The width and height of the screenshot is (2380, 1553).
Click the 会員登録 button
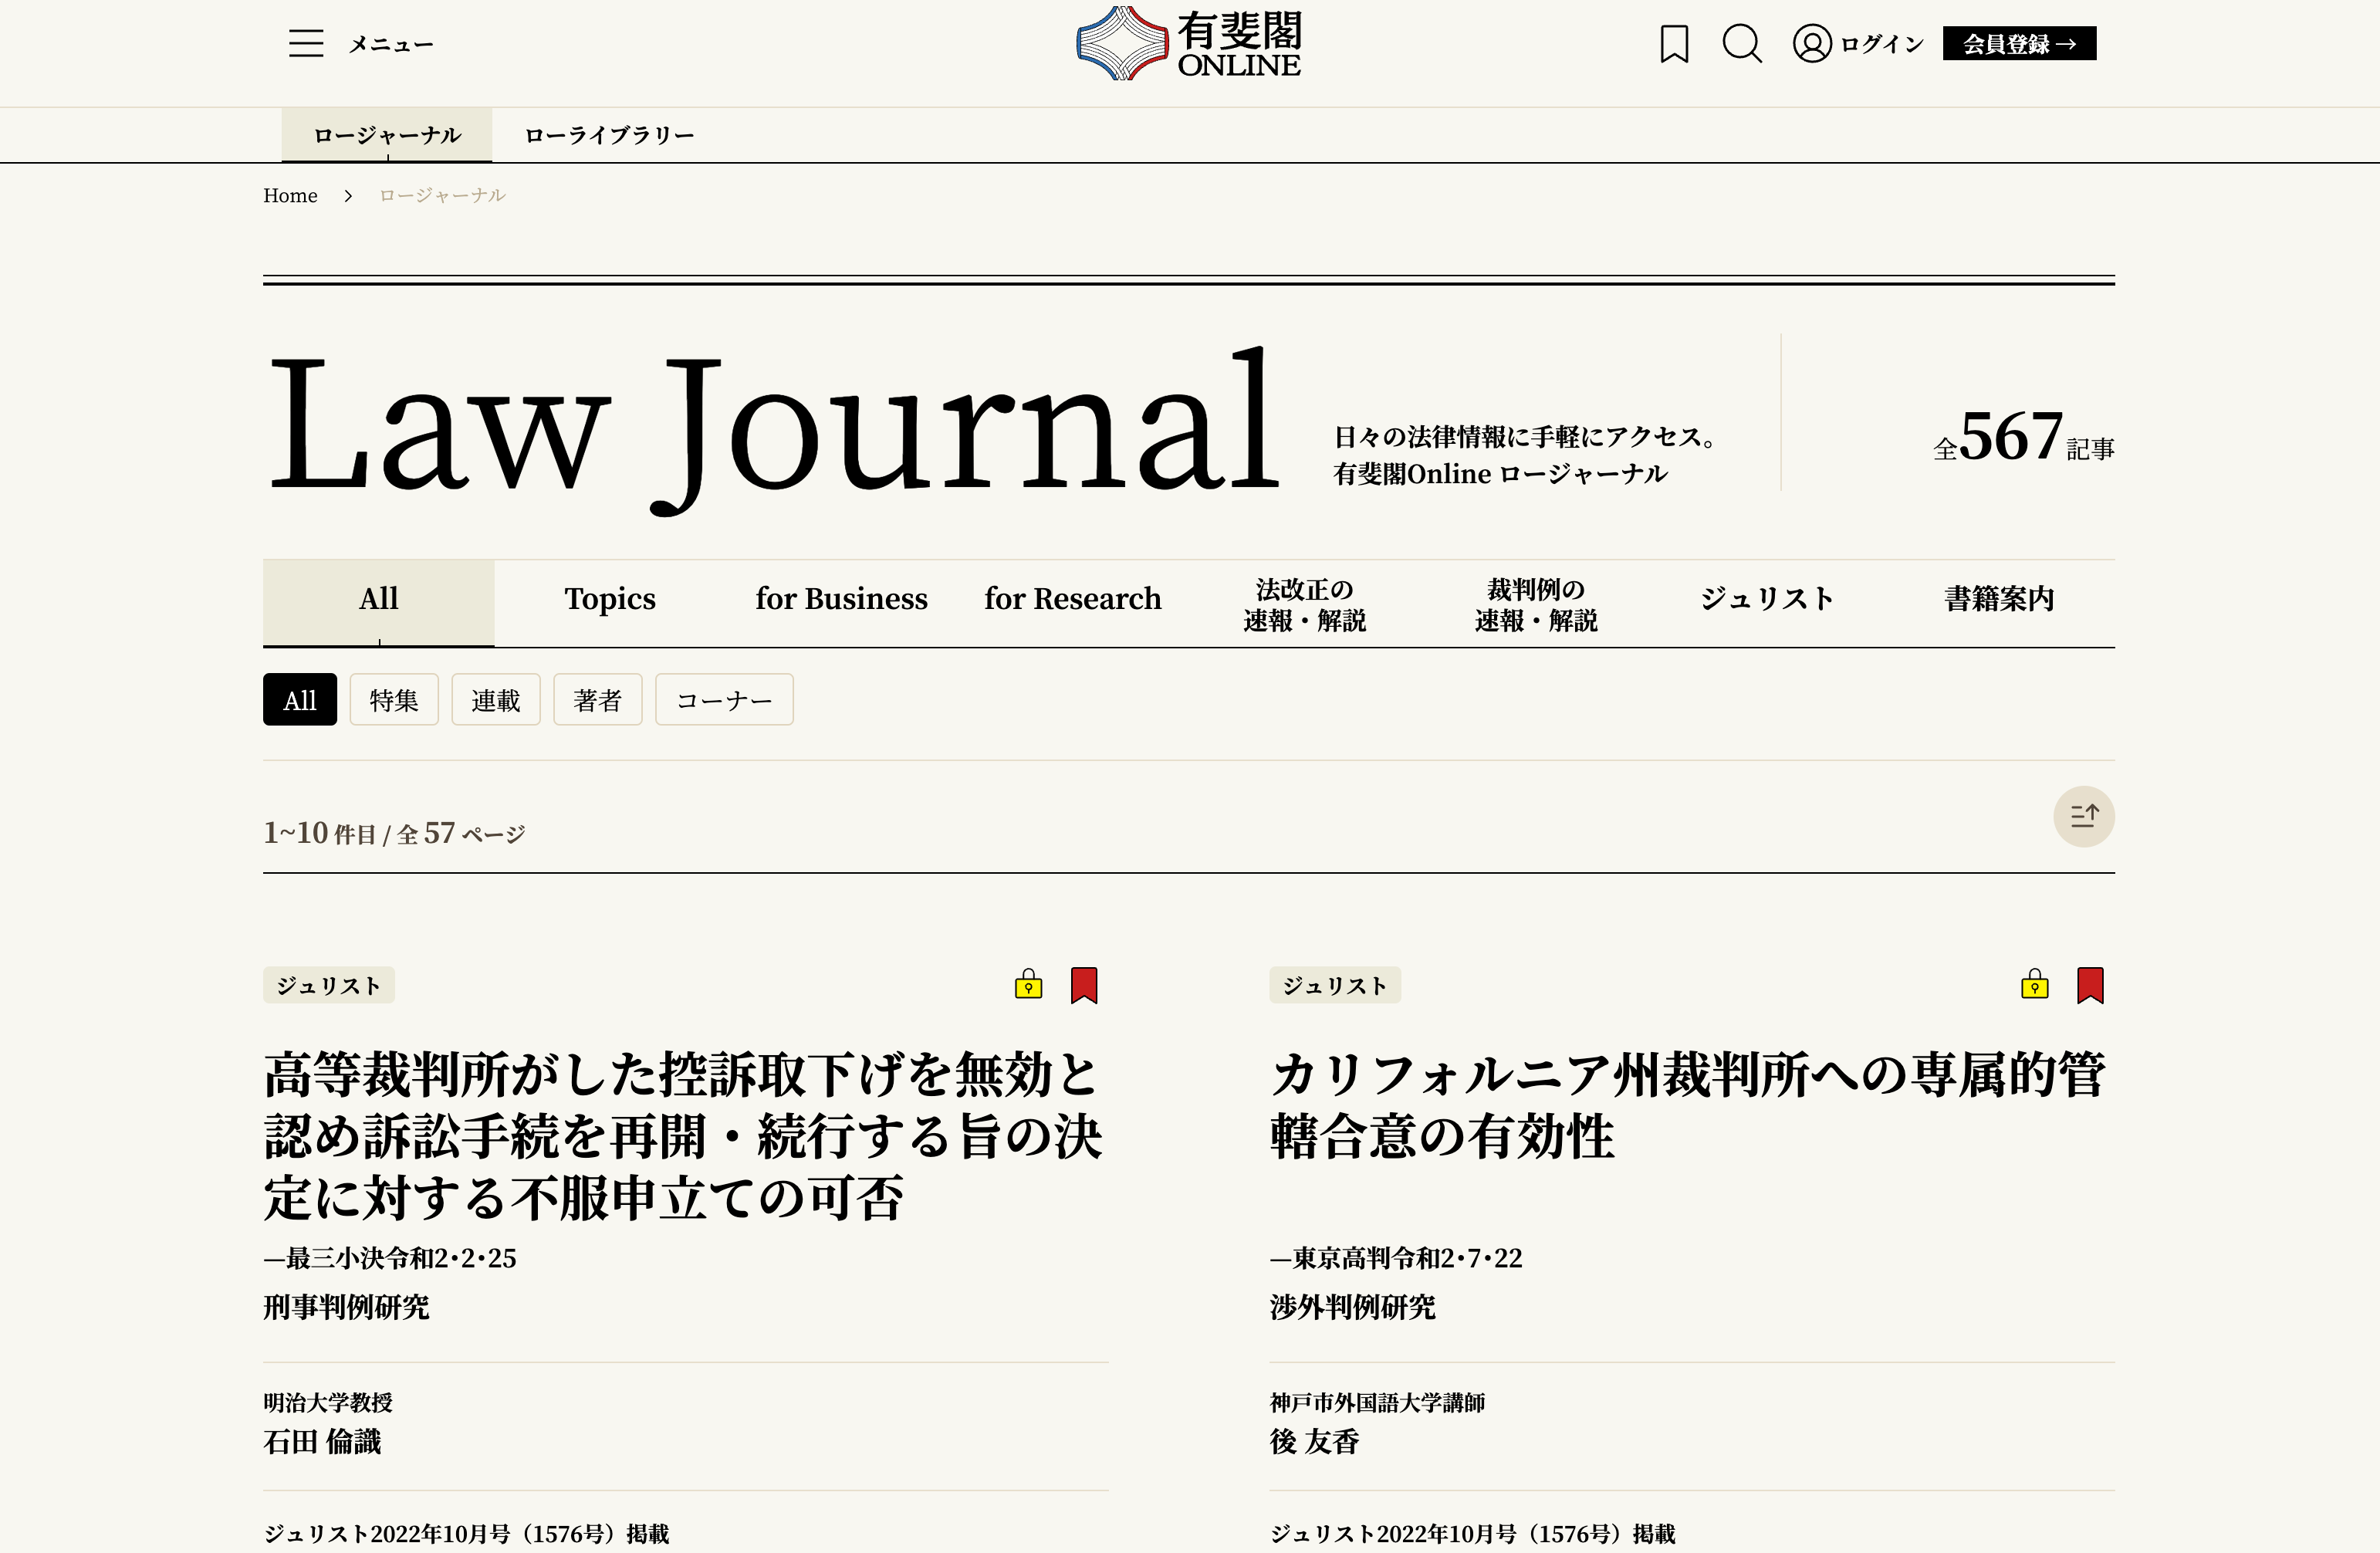[2019, 43]
